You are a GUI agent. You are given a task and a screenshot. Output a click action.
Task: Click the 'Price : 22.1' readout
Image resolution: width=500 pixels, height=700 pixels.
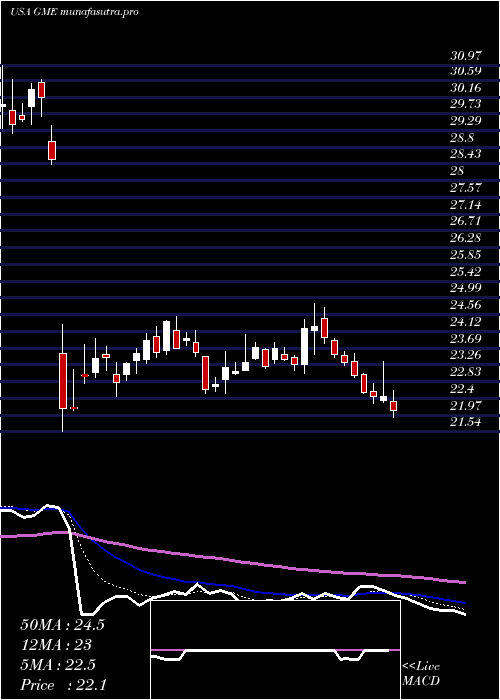click(x=63, y=684)
